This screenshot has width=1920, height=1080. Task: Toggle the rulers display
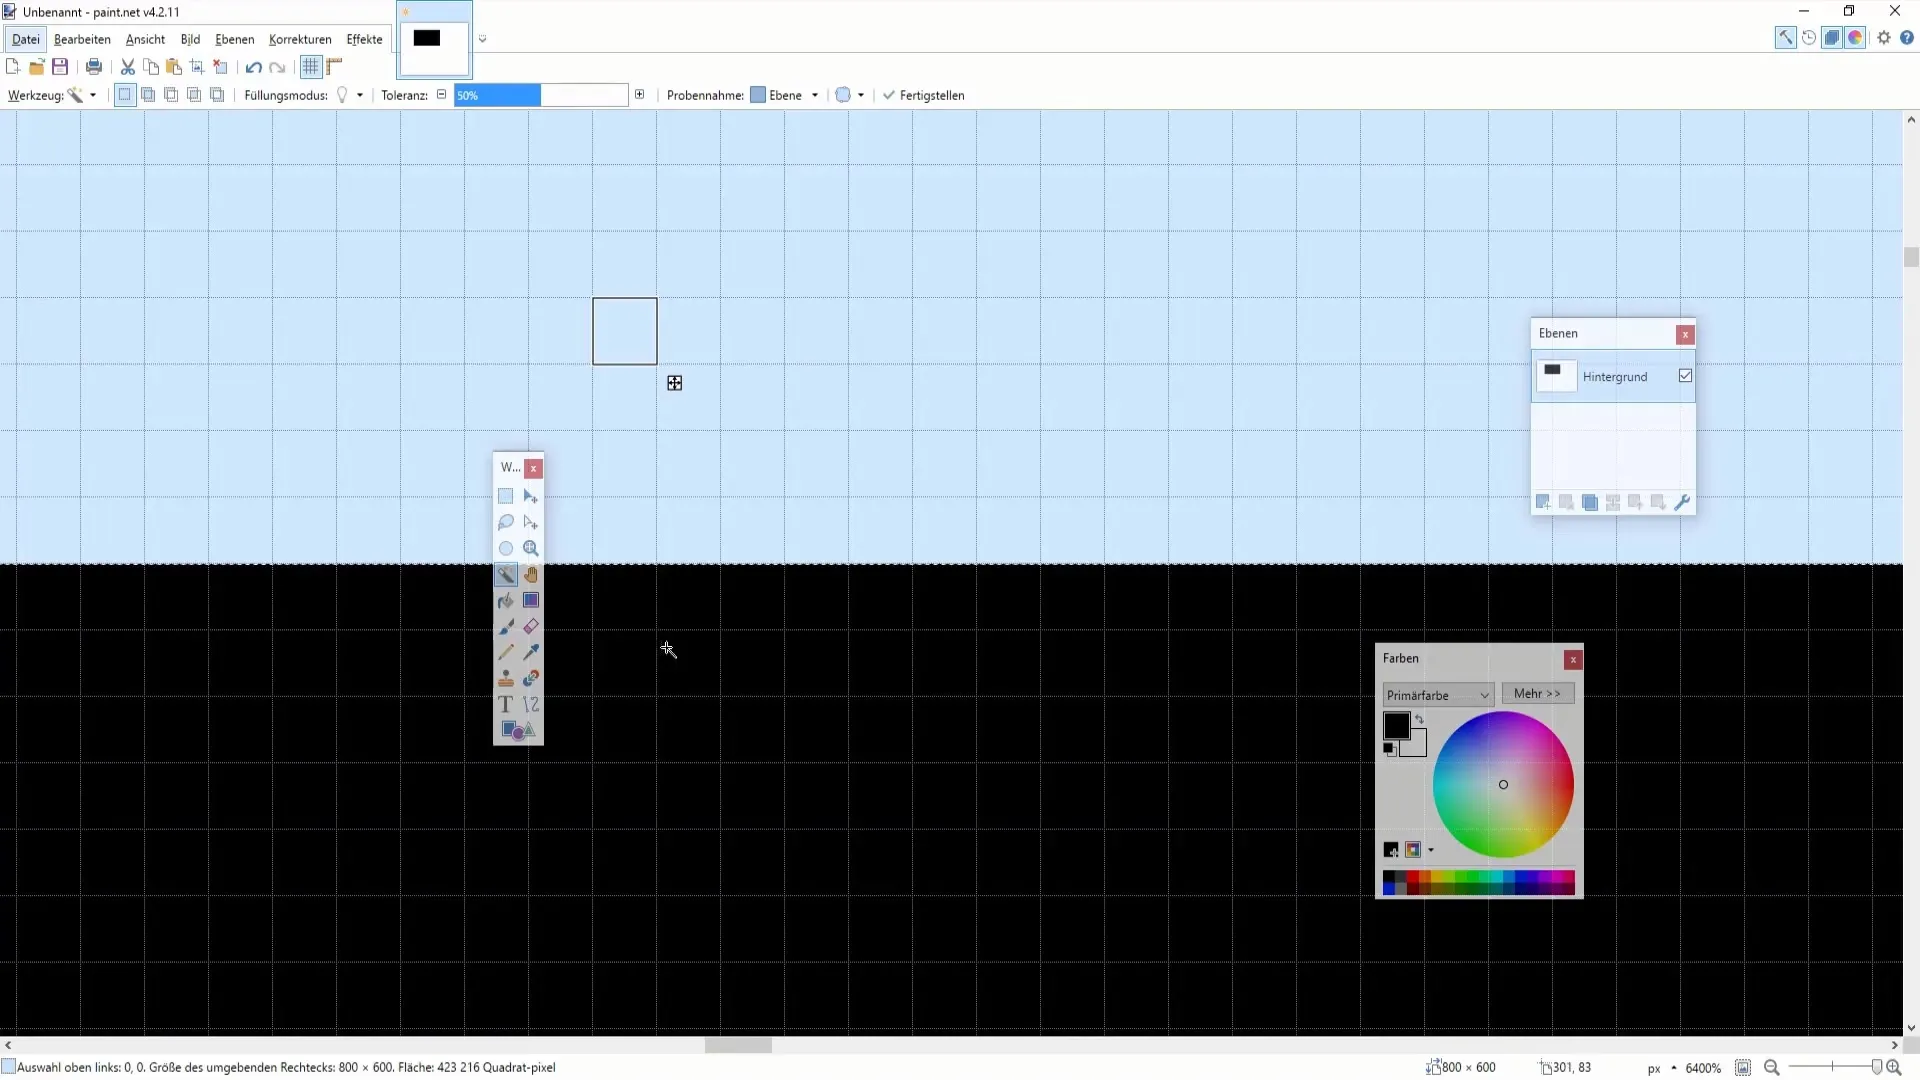[x=335, y=67]
